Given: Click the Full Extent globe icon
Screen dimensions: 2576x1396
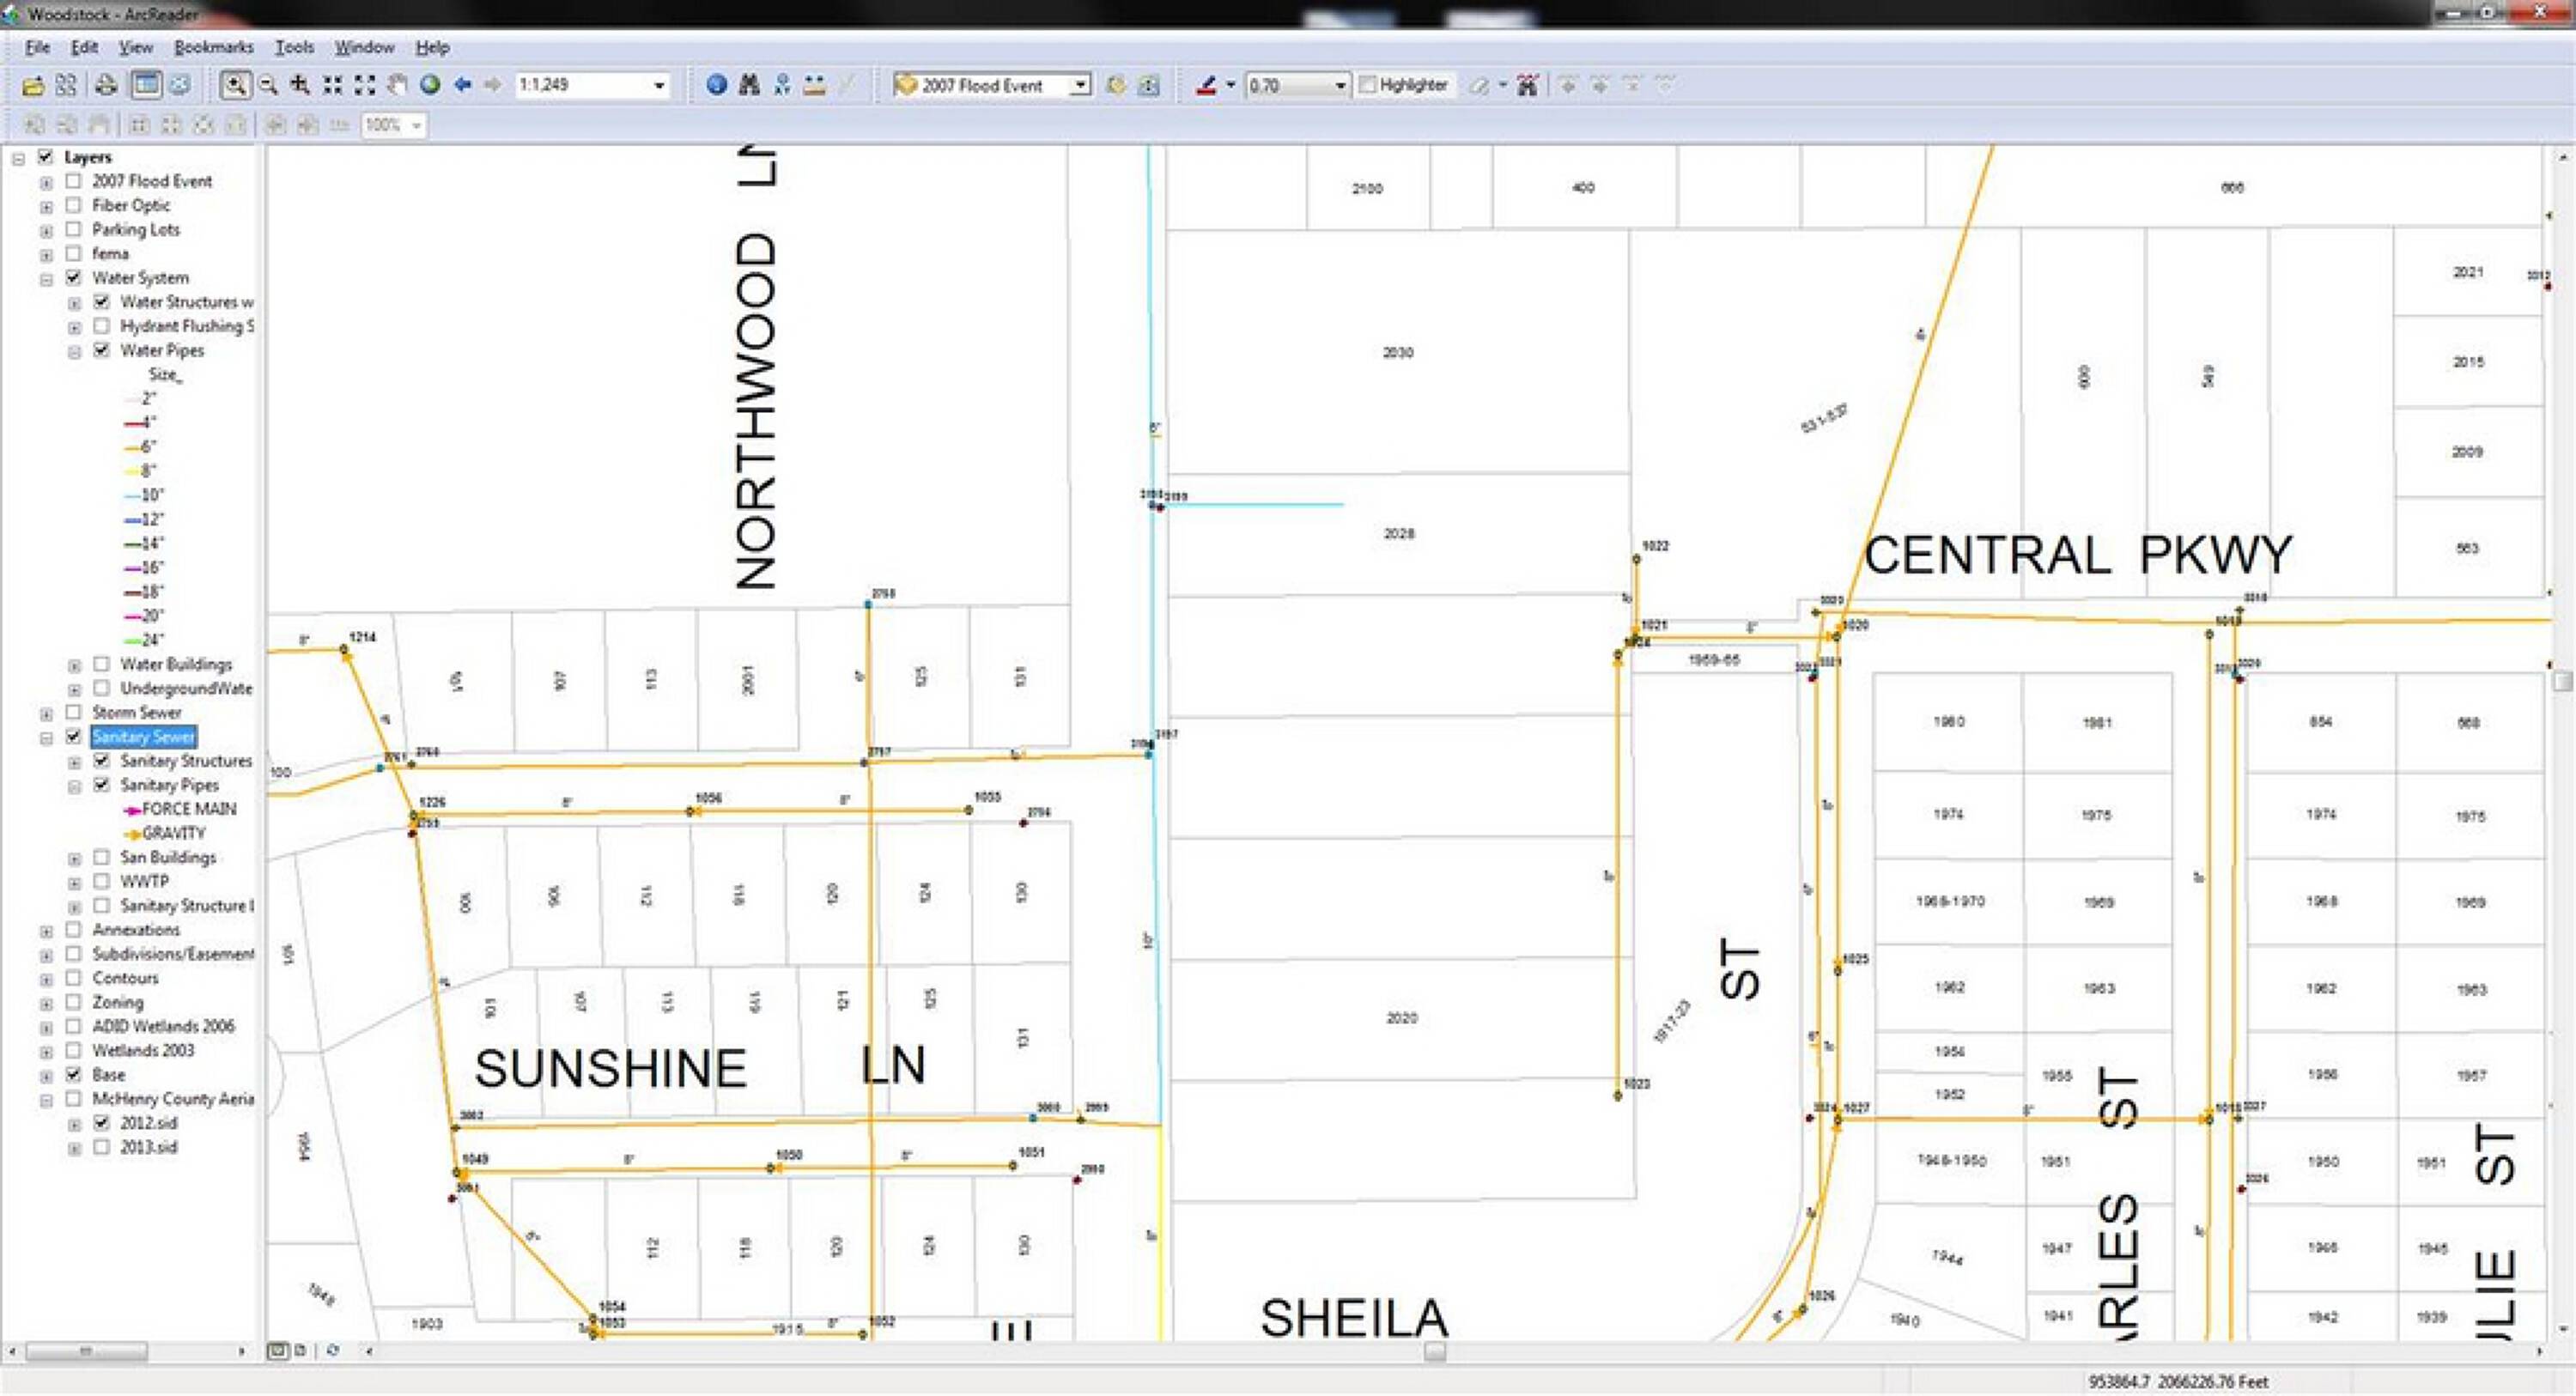Looking at the screenshot, I should pos(430,85).
